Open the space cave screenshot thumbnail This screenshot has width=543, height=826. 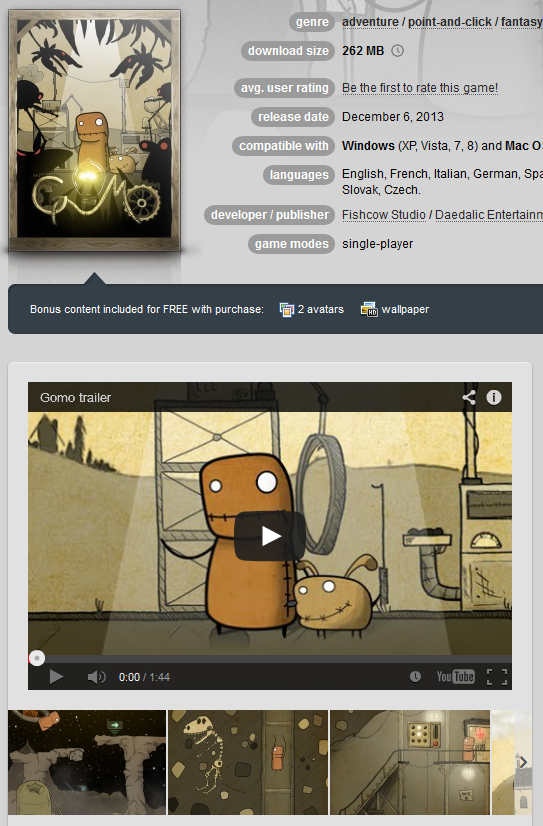[x=87, y=762]
